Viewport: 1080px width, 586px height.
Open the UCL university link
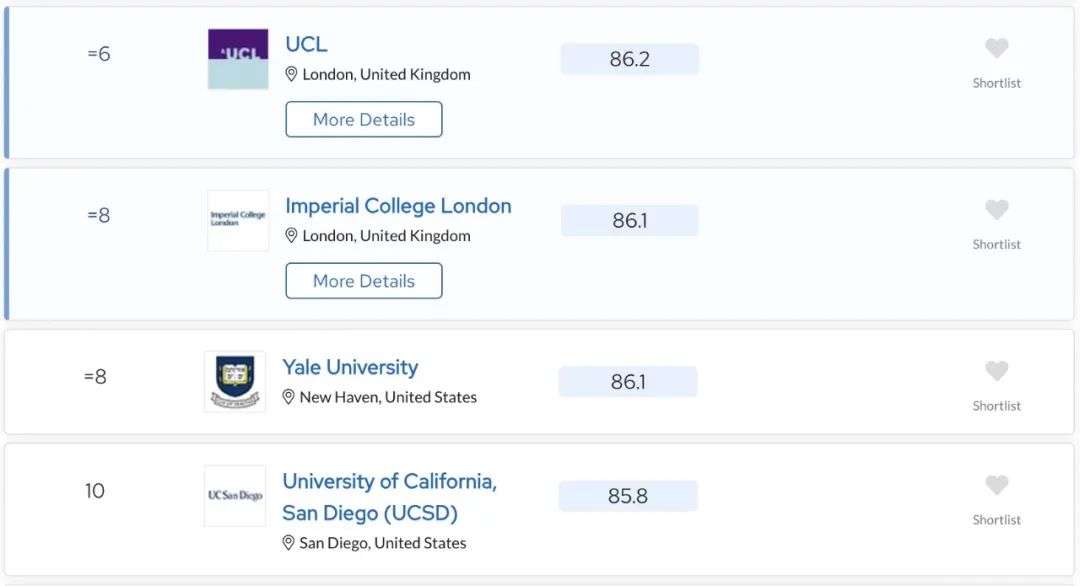point(306,44)
